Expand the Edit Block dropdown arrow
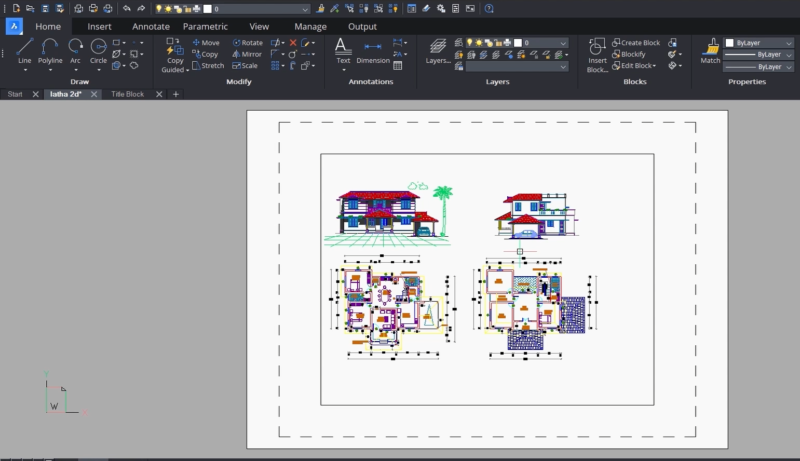Screen dimensions: 800x461 (x=655, y=66)
